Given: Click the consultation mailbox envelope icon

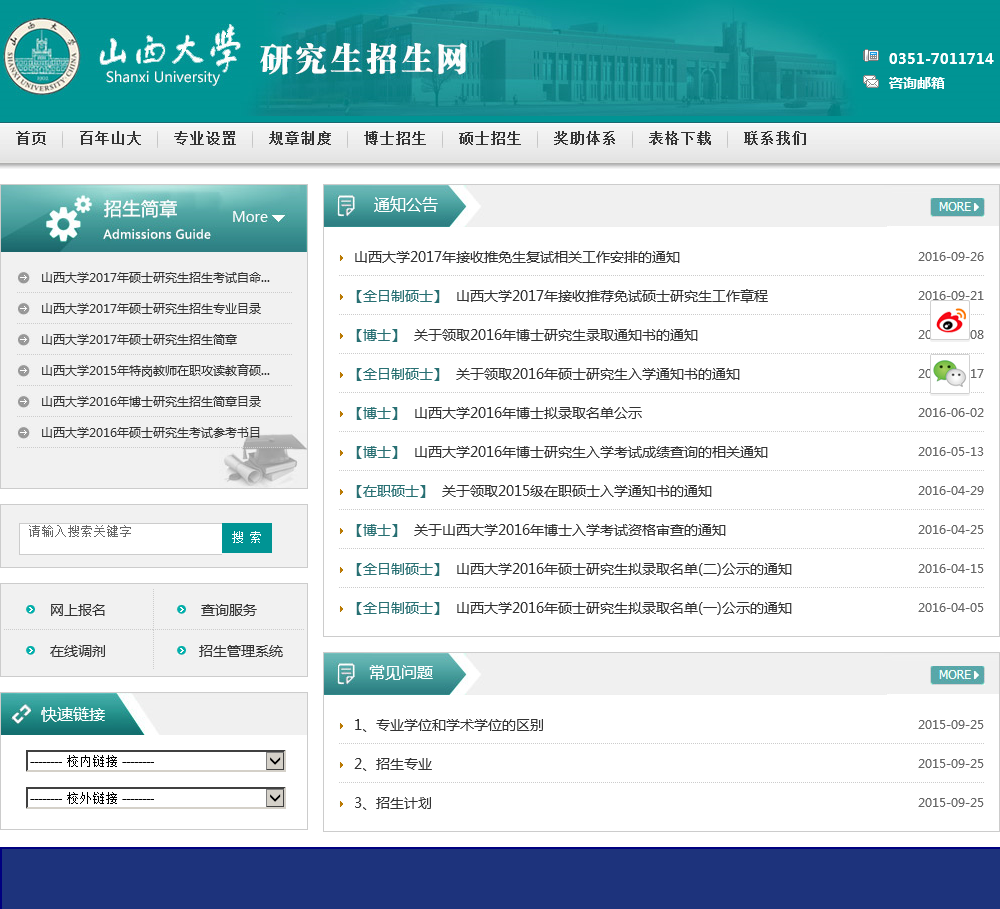Looking at the screenshot, I should point(871,83).
